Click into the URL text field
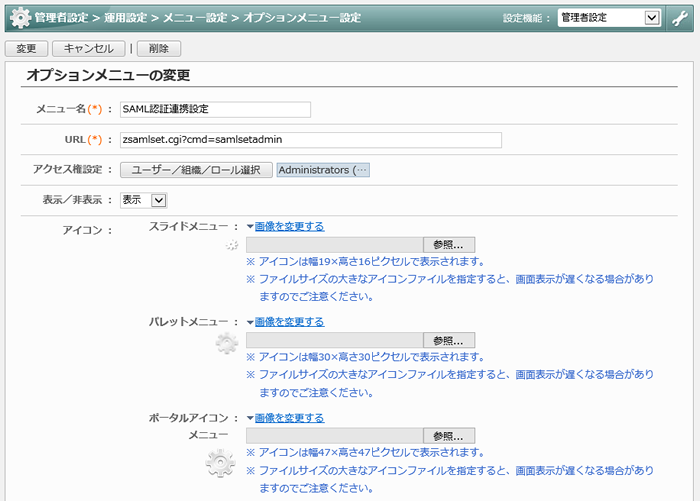 pyautogui.click(x=309, y=140)
